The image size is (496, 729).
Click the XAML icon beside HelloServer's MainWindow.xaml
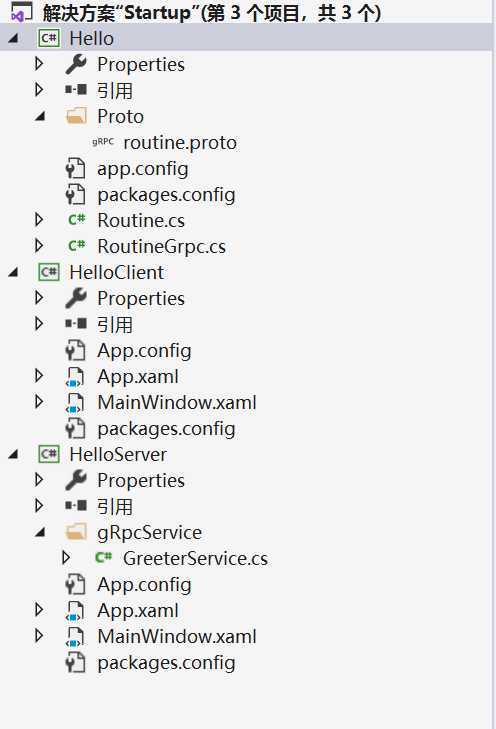75,636
